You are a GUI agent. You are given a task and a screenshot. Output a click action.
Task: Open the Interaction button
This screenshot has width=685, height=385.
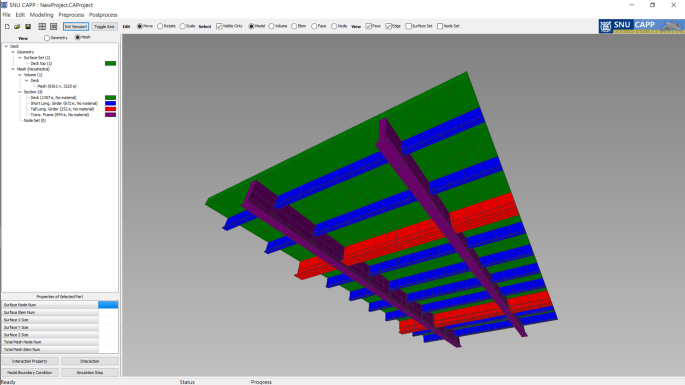click(90, 361)
